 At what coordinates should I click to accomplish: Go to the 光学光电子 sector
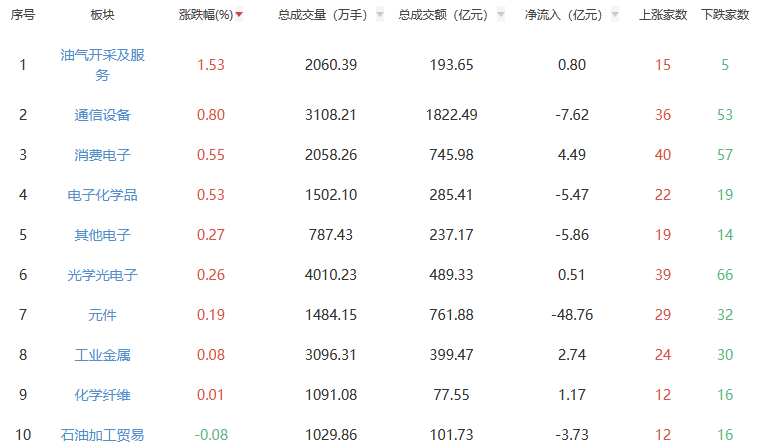102,275
